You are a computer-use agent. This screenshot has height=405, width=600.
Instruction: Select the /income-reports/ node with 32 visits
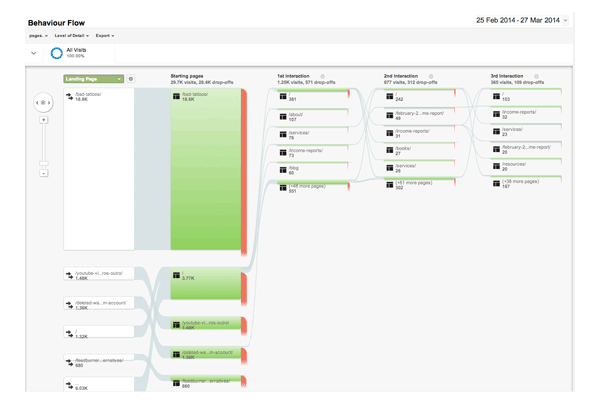point(526,114)
